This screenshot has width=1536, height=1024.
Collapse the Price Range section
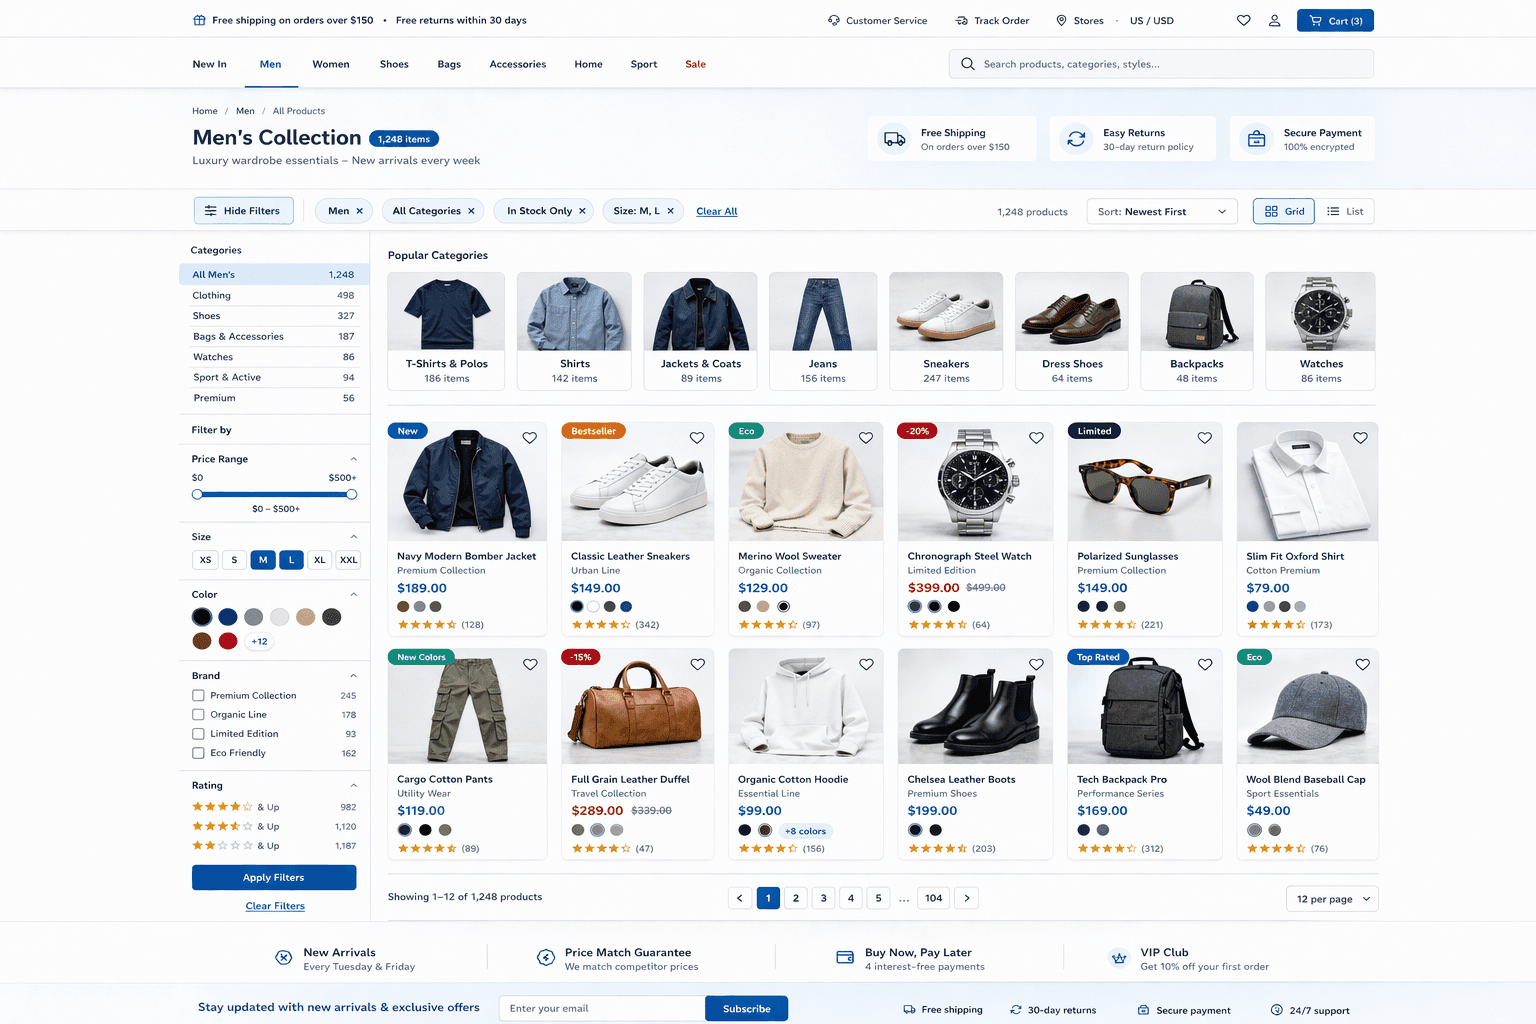click(x=353, y=458)
